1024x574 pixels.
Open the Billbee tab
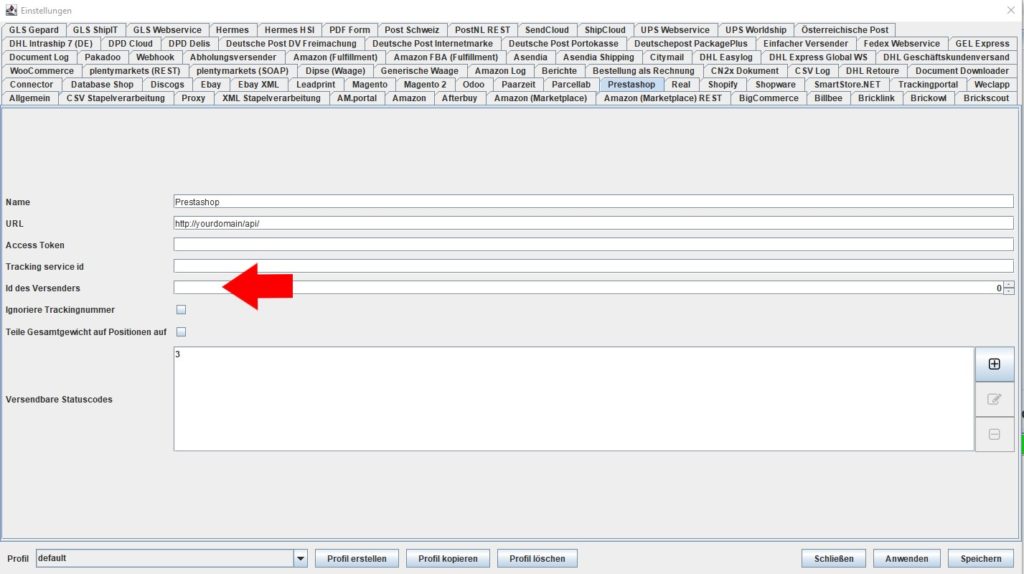[828, 98]
